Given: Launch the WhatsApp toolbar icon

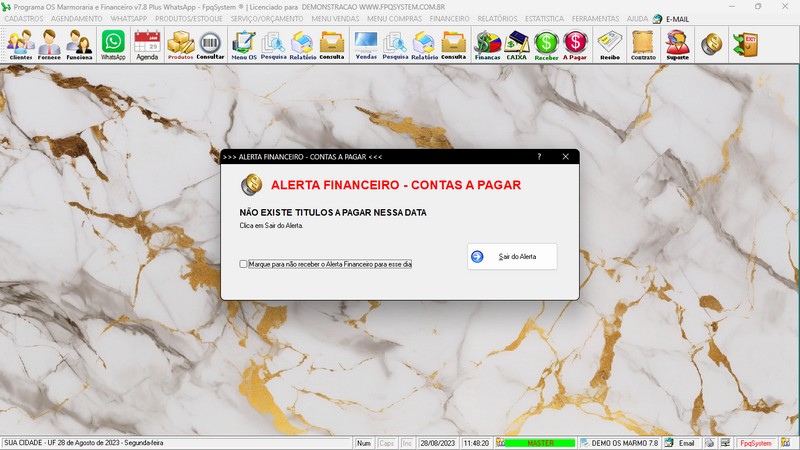Looking at the screenshot, I should click(113, 45).
